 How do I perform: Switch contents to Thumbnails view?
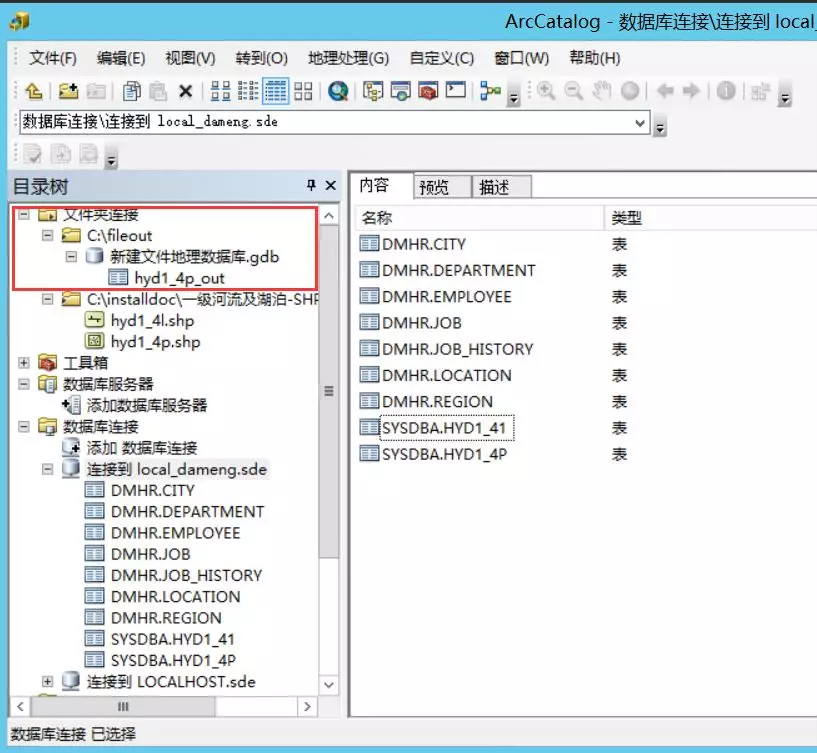click(303, 91)
